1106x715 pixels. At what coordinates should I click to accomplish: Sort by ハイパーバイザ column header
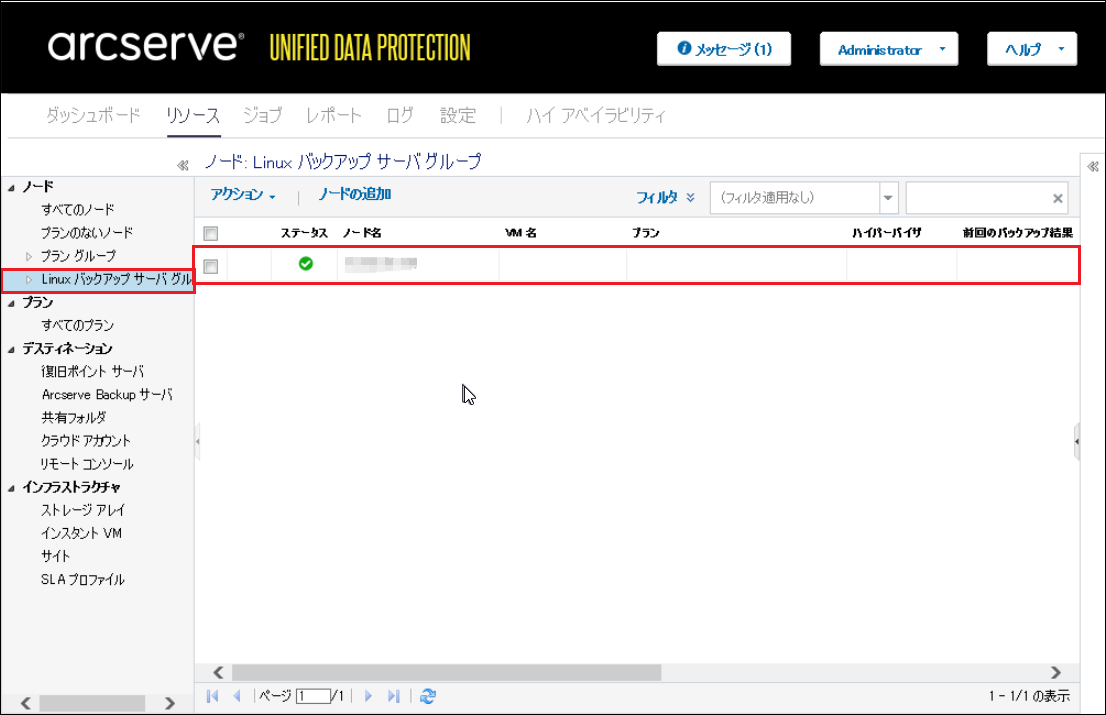(887, 233)
